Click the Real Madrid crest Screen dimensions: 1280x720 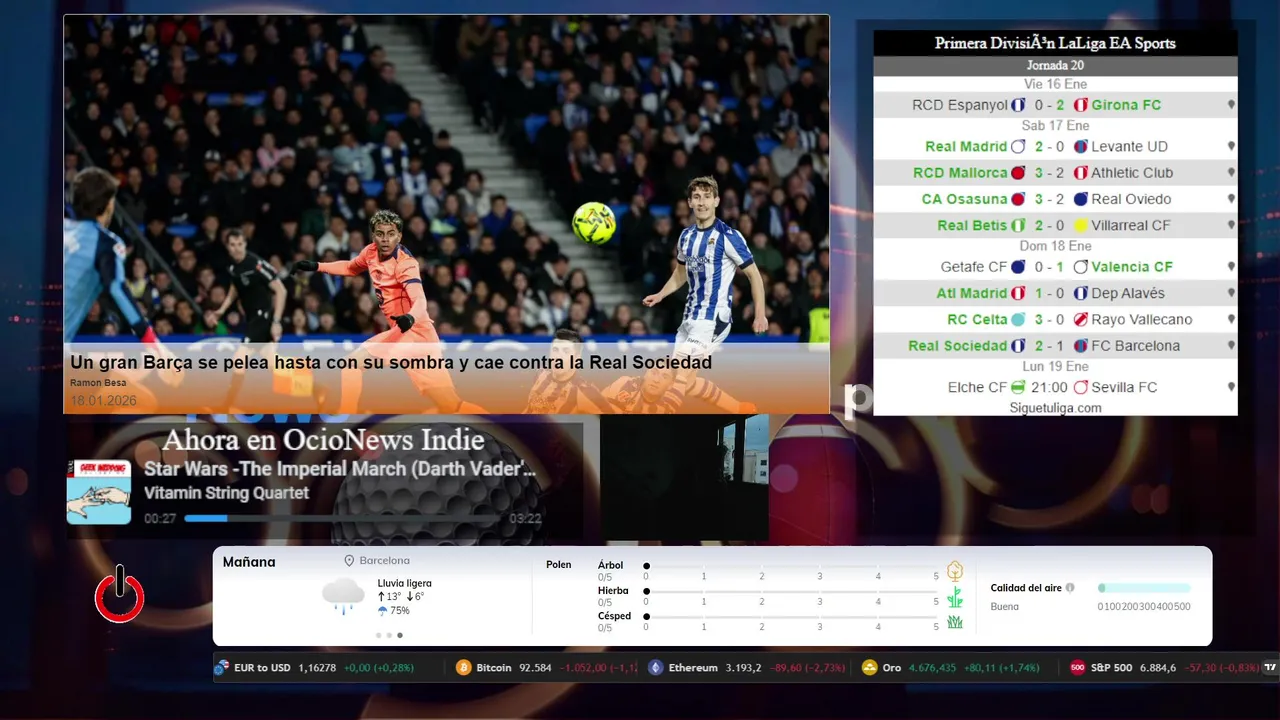[1018, 146]
